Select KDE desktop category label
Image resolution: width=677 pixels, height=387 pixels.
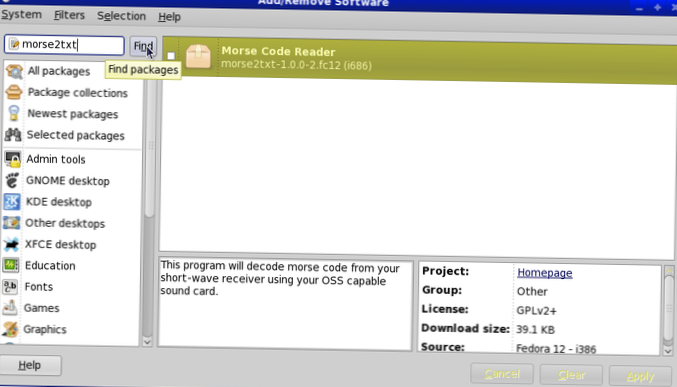(59, 202)
